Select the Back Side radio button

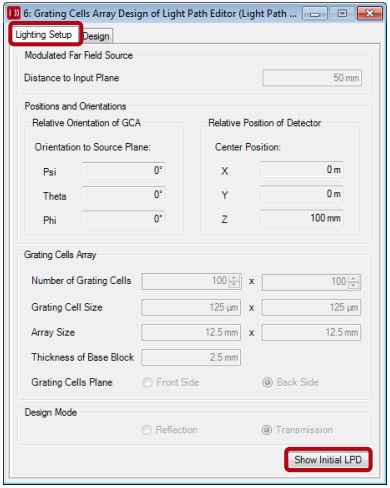[x=267, y=382]
